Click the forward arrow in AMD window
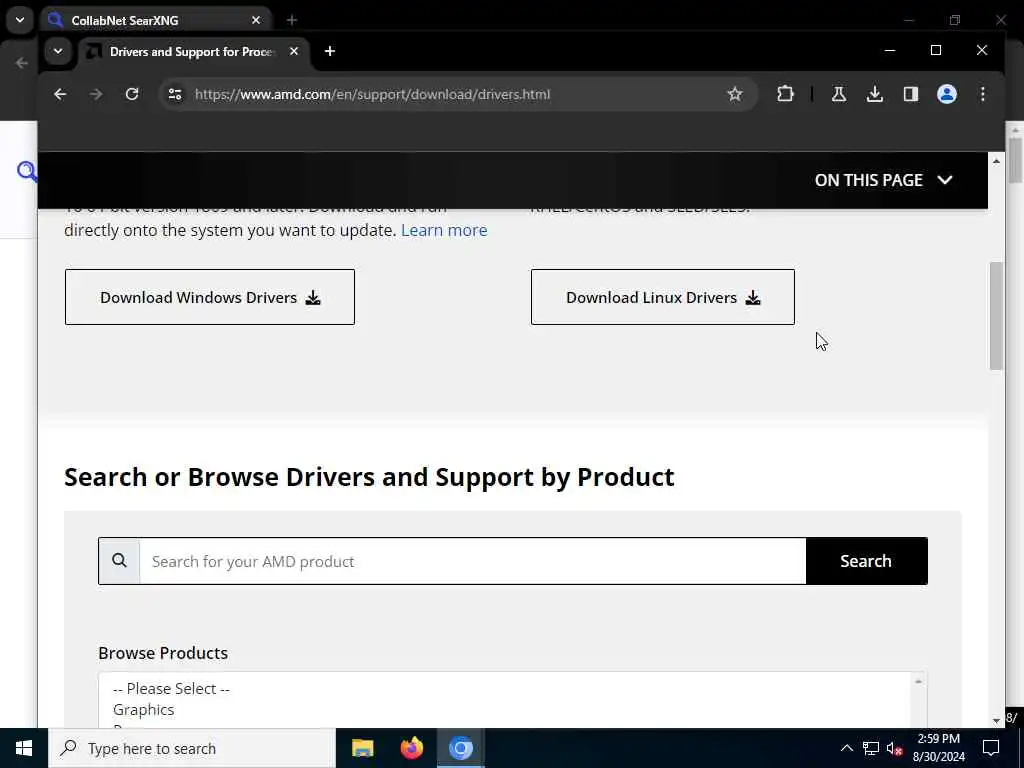This screenshot has height=768, width=1024. pyautogui.click(x=96, y=94)
